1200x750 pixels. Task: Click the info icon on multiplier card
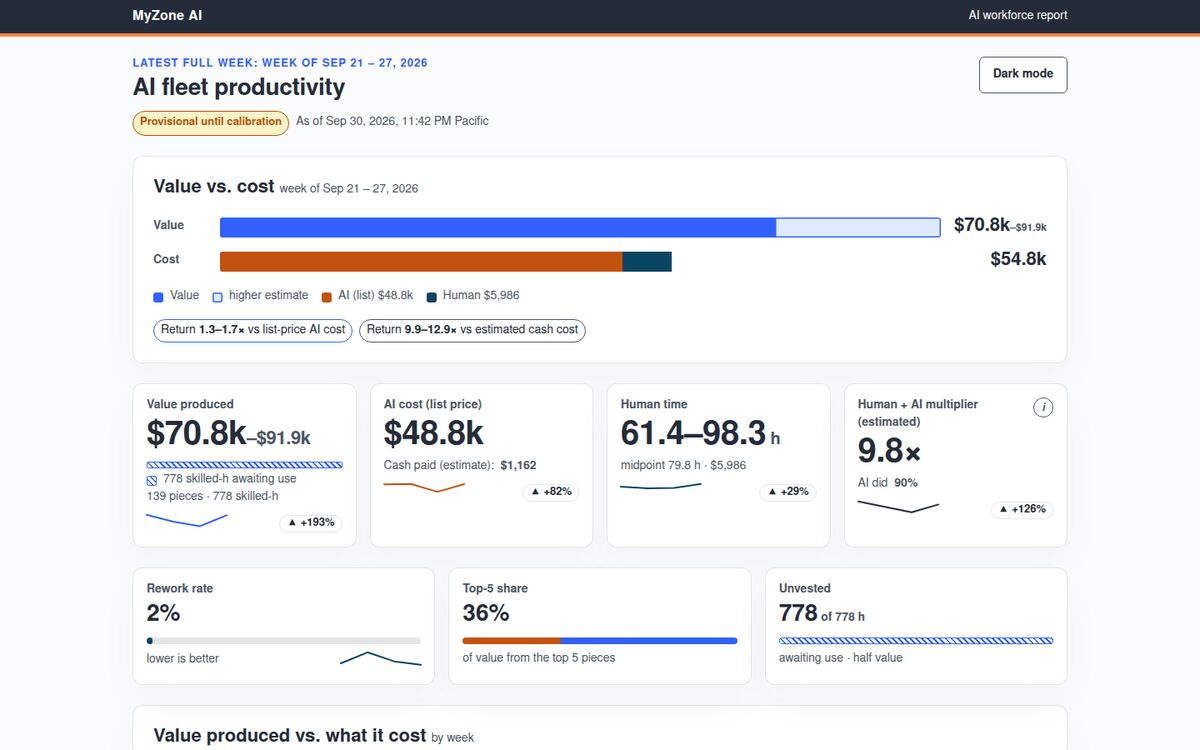(x=1043, y=407)
